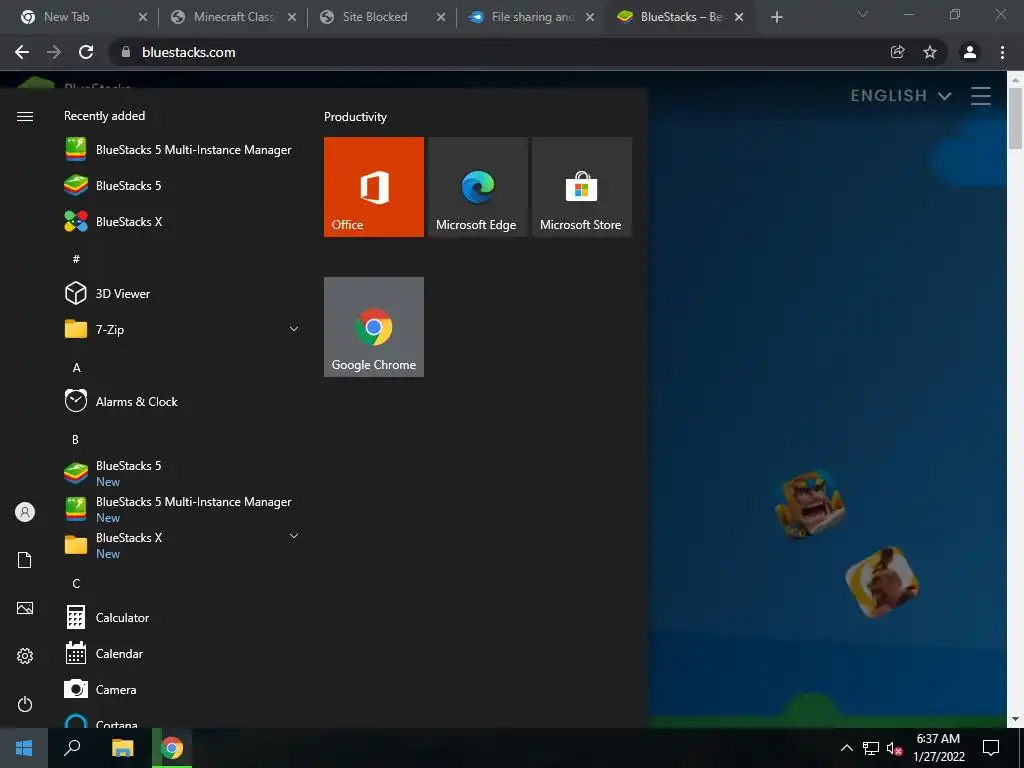Open the ENGLISH language dropdown

[x=901, y=96]
